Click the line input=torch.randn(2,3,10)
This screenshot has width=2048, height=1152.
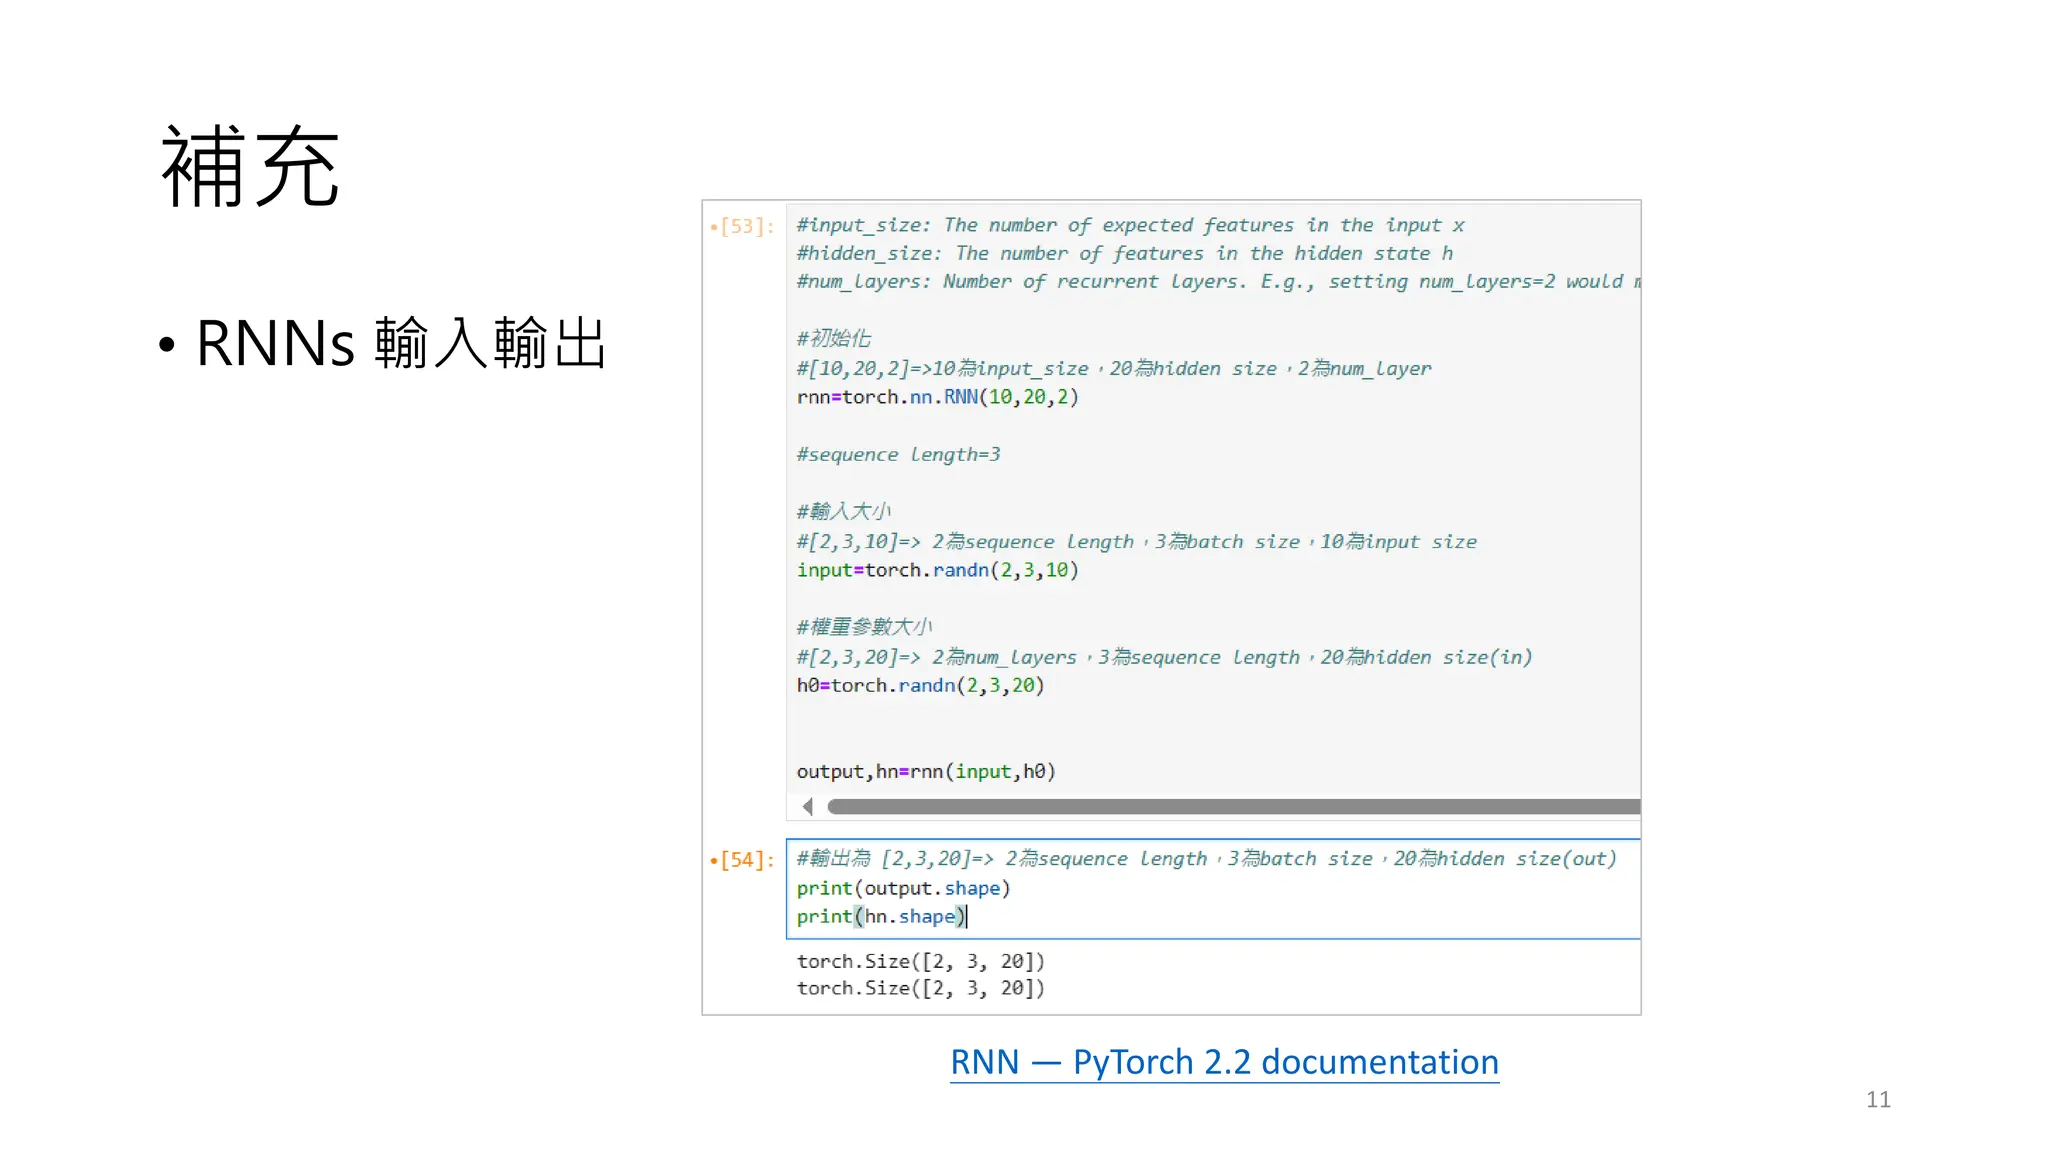937,570
